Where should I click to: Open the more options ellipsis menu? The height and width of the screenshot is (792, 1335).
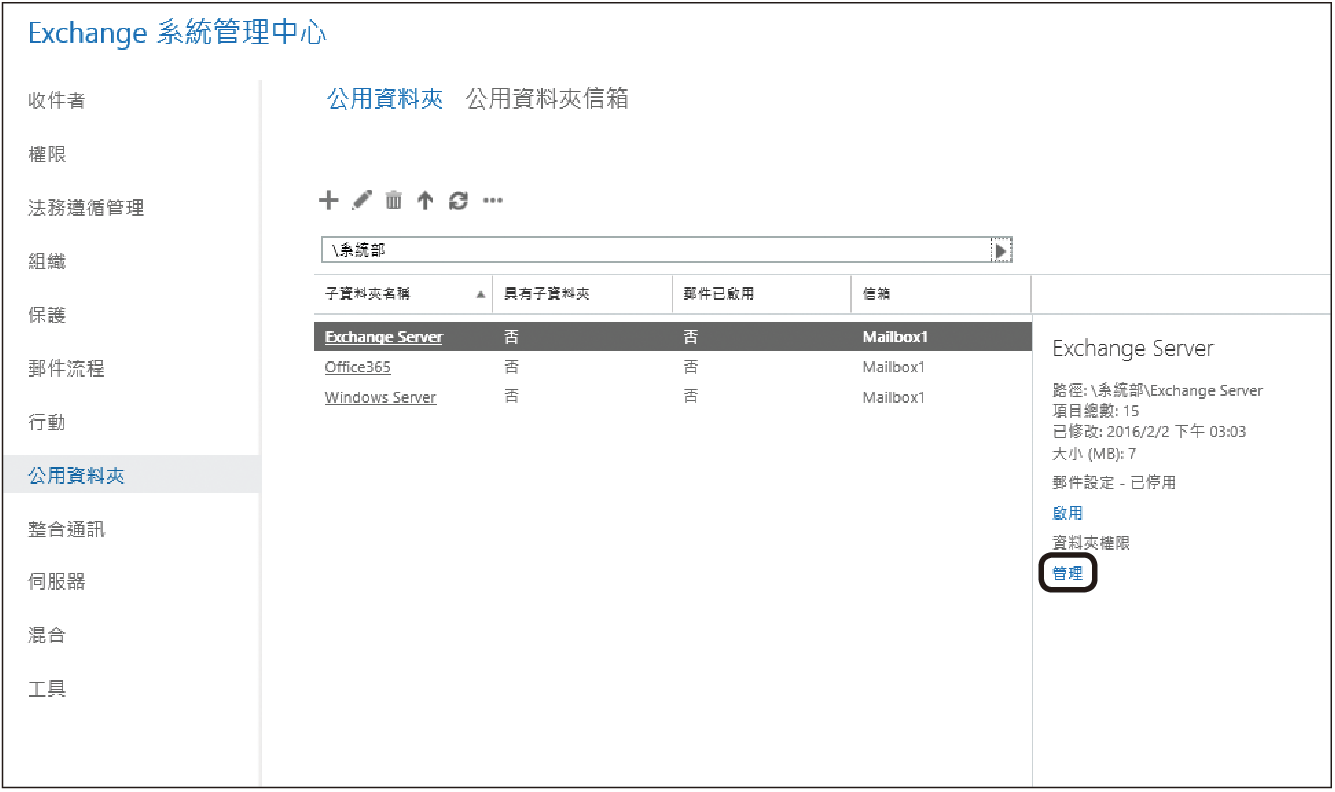pyautogui.click(x=492, y=201)
